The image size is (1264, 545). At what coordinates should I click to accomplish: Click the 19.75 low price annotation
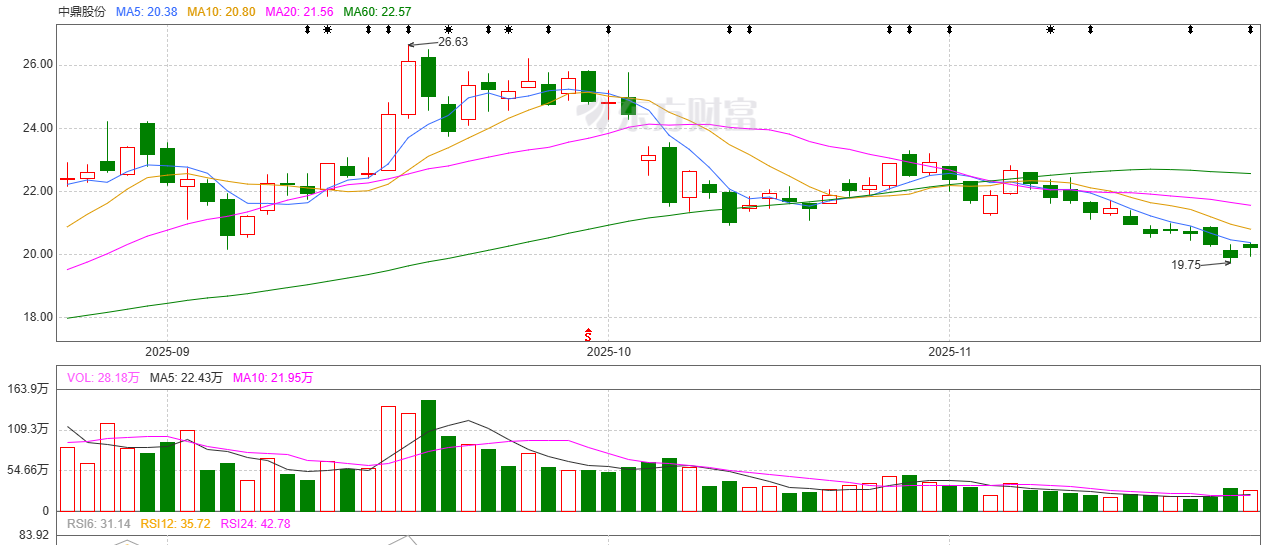point(1186,265)
